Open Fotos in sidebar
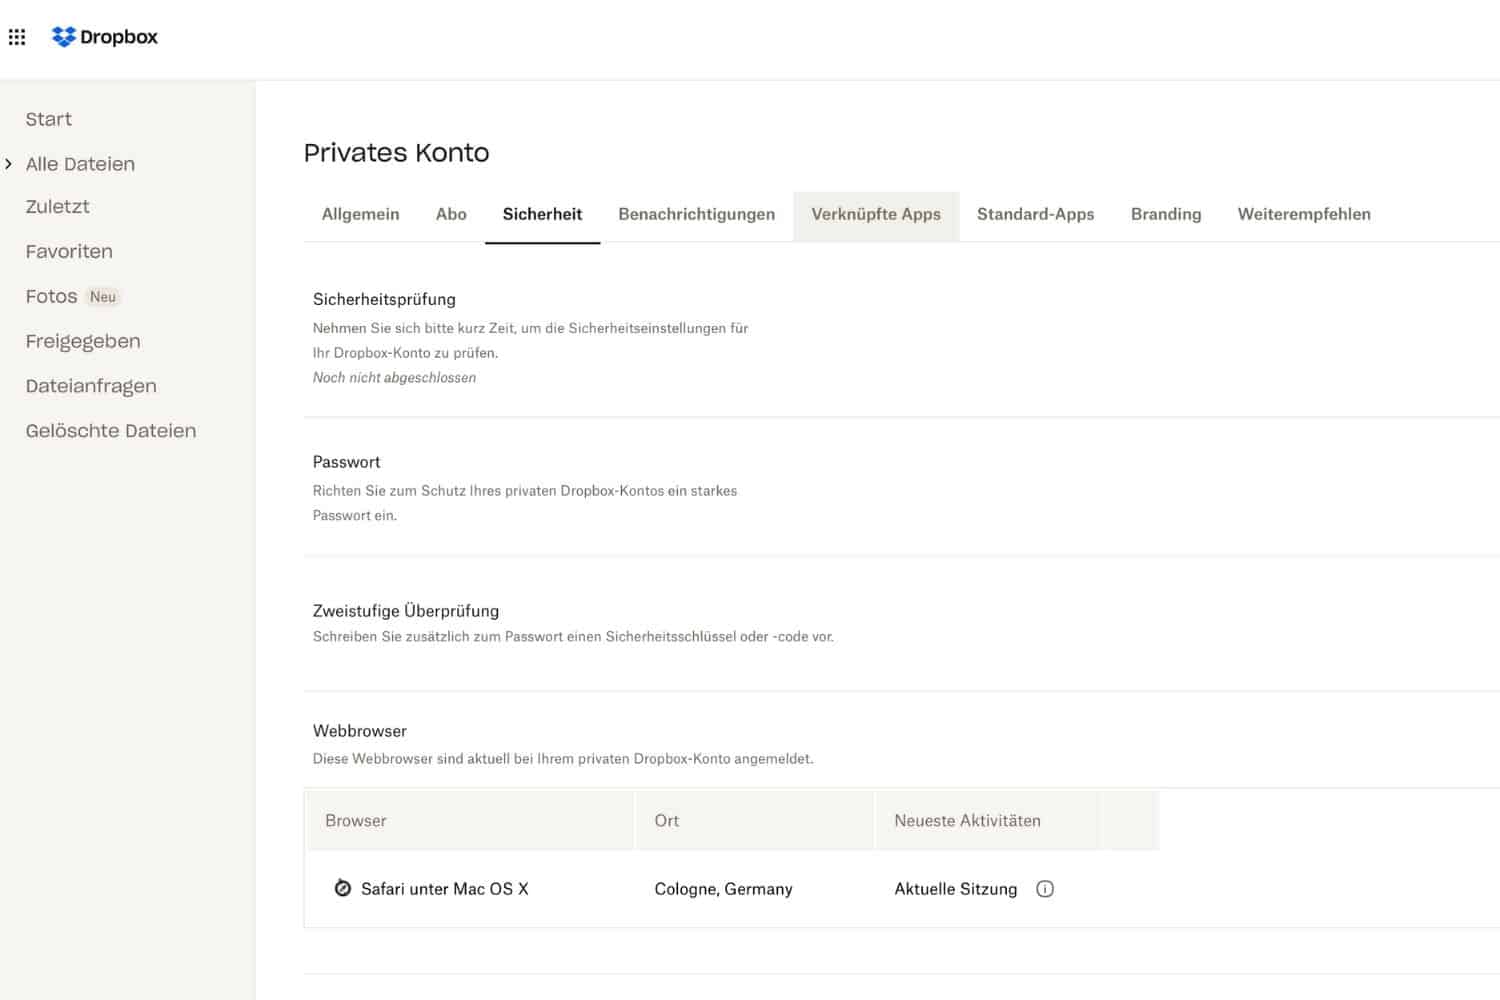 coord(51,296)
